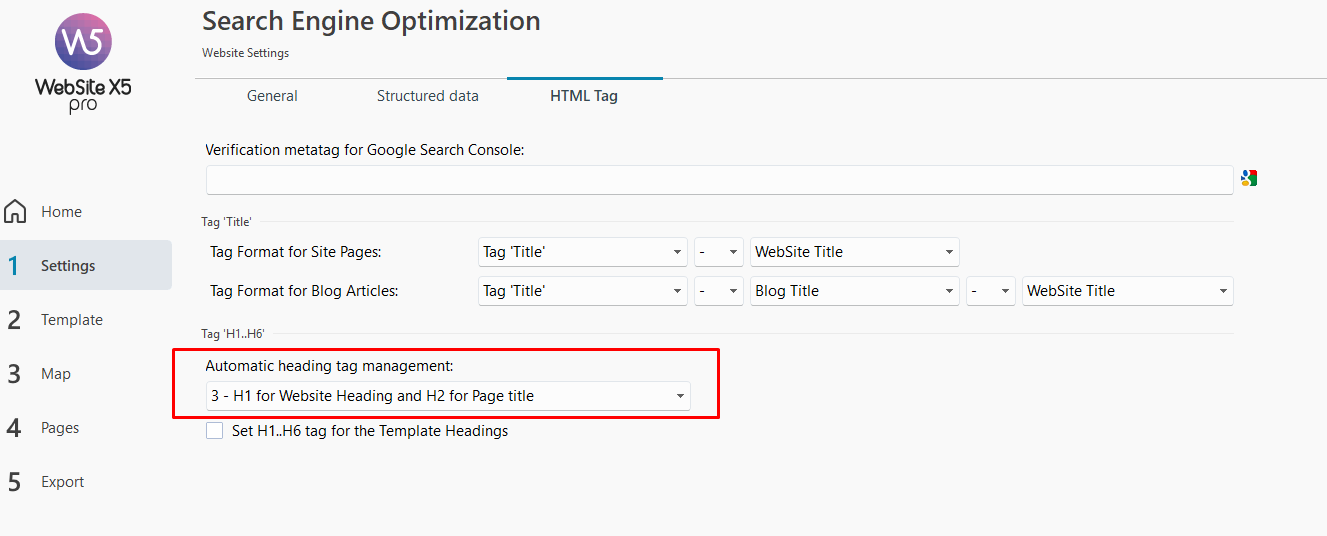The width and height of the screenshot is (1327, 536).
Task: Open Blog Articles first Tag 'Title' dropdown
Action: coord(583,291)
